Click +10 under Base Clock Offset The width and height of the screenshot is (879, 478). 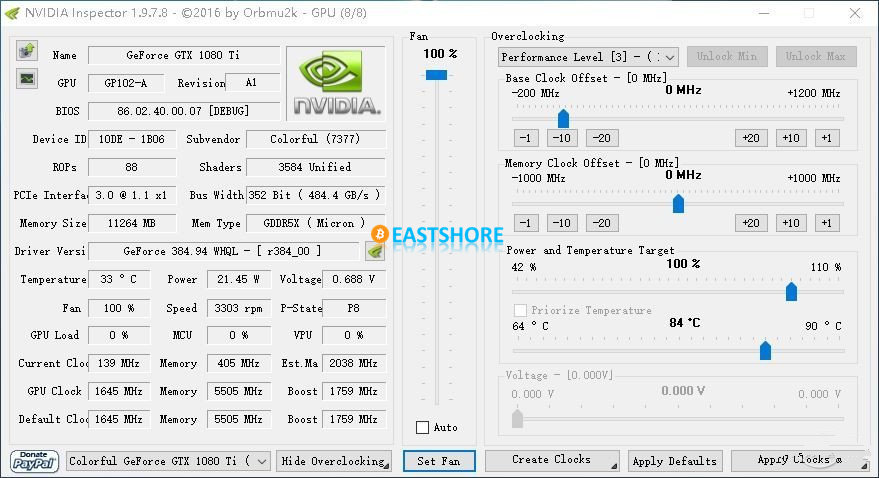pyautogui.click(x=791, y=138)
